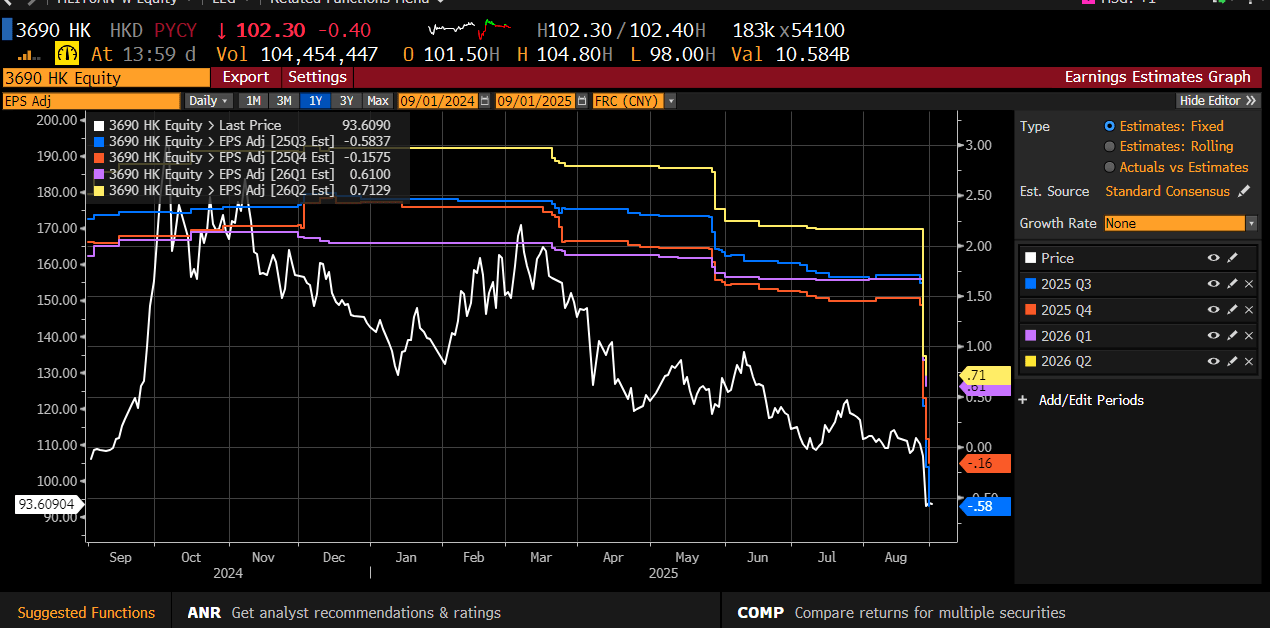Toggle visibility of the Price series
The image size is (1270, 628).
coord(1213,258)
